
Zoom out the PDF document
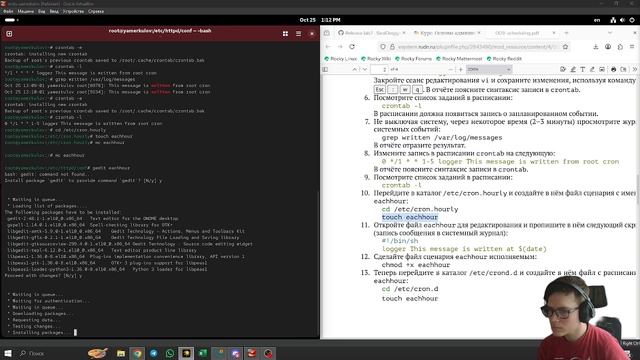coord(451,69)
